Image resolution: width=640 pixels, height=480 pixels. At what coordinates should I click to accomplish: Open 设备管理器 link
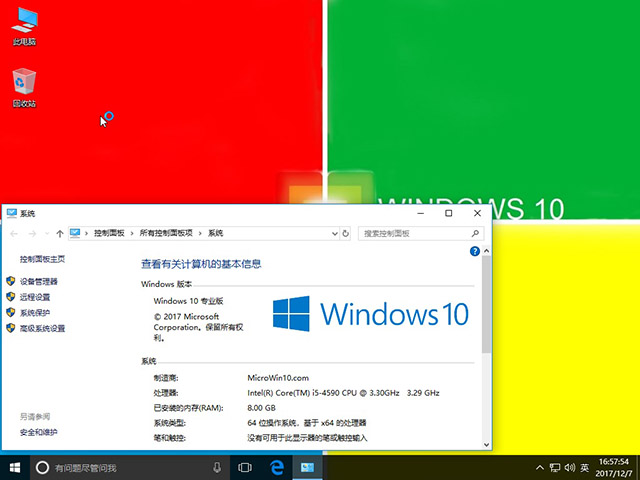(x=39, y=281)
